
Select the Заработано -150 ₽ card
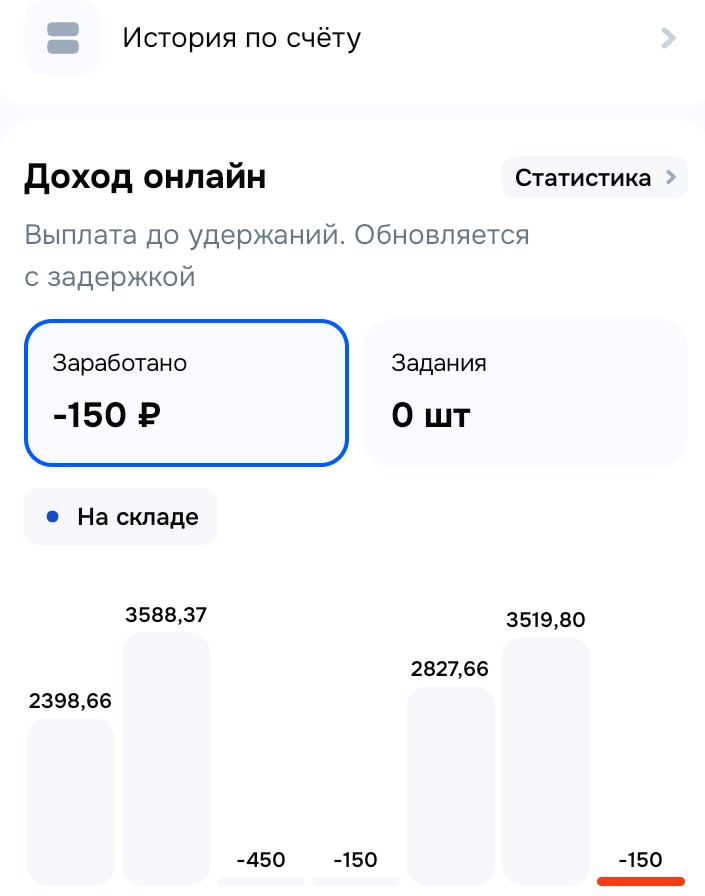pos(186,392)
